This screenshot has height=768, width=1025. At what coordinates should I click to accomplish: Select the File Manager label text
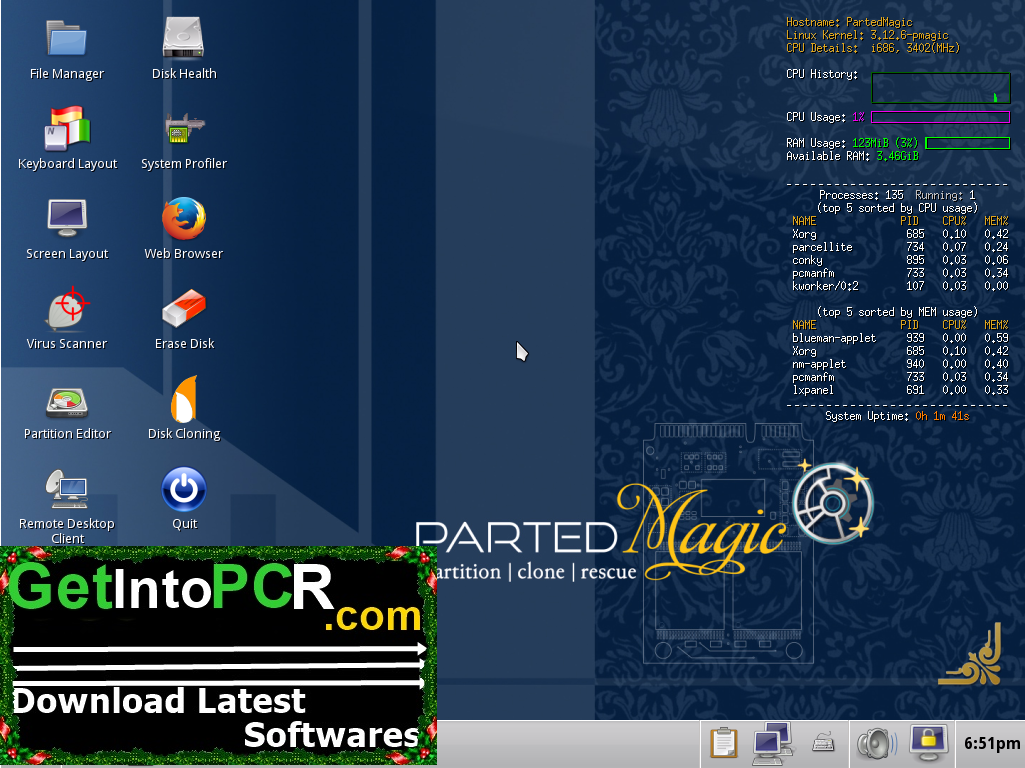click(67, 74)
